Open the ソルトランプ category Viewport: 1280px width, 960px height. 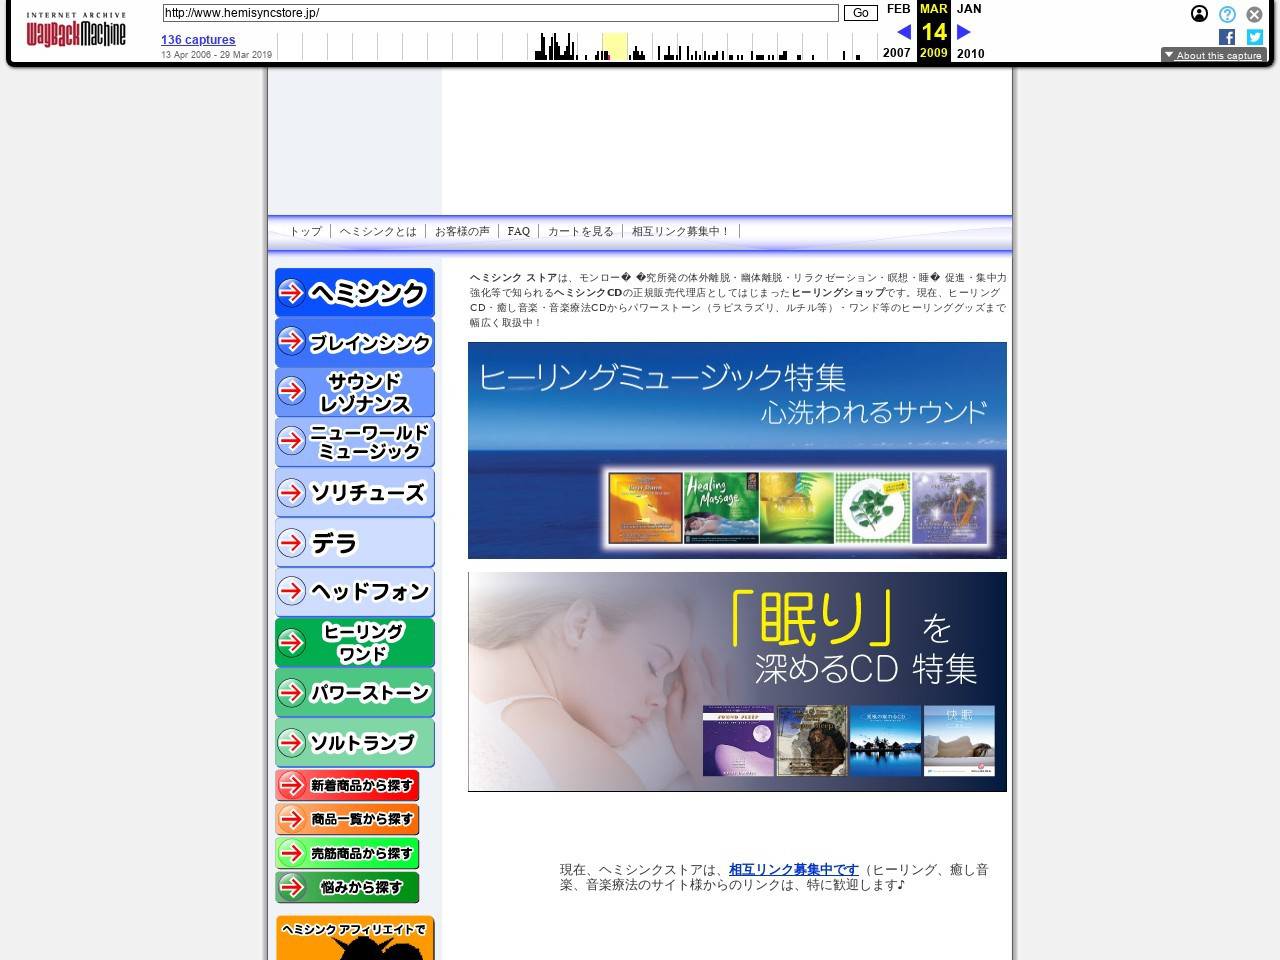click(x=354, y=742)
